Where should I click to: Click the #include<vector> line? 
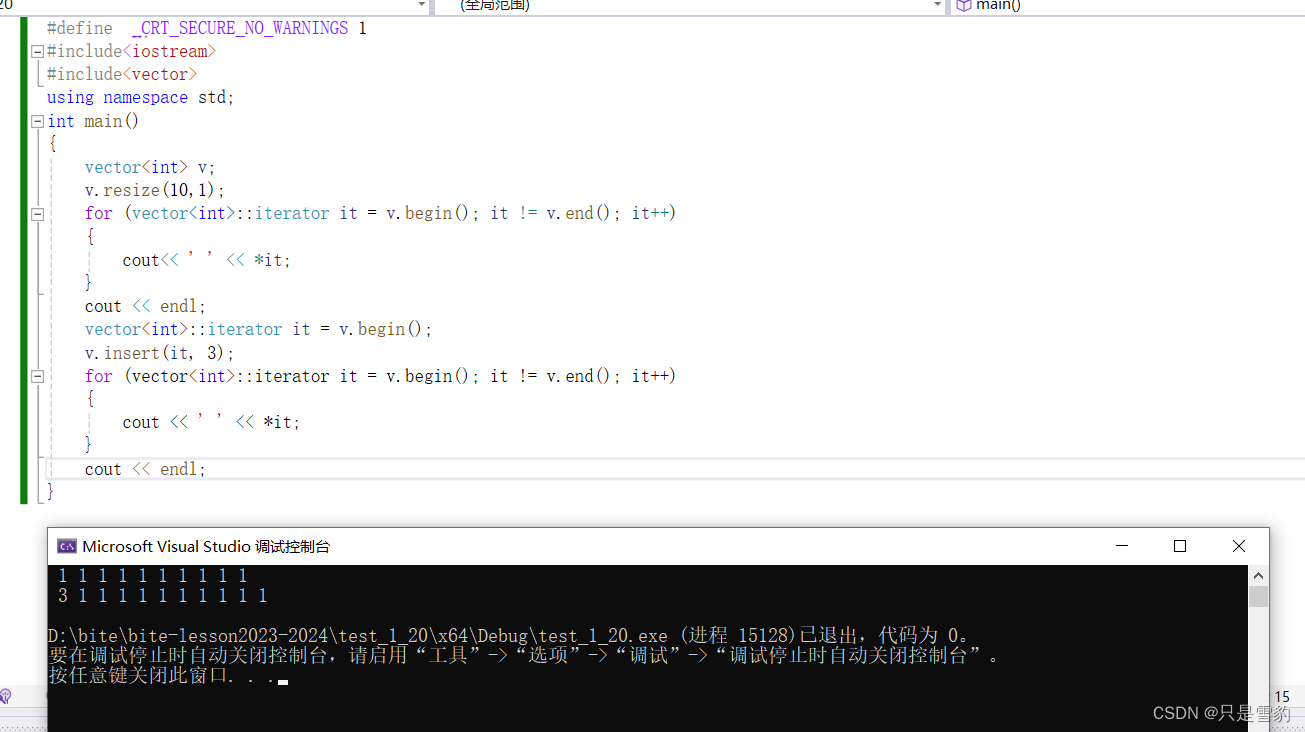point(122,74)
